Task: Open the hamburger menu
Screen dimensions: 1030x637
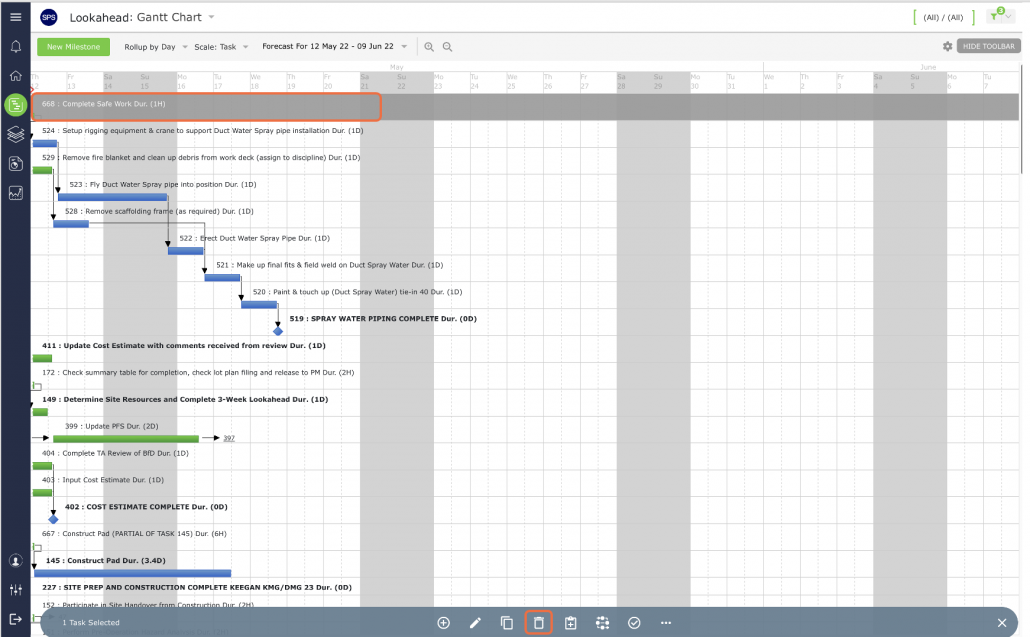Action: pyautogui.click(x=16, y=17)
